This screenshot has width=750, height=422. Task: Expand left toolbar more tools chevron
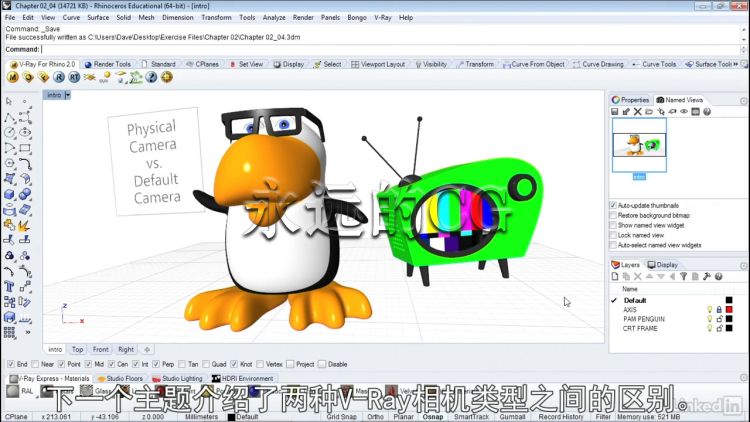pos(28,333)
